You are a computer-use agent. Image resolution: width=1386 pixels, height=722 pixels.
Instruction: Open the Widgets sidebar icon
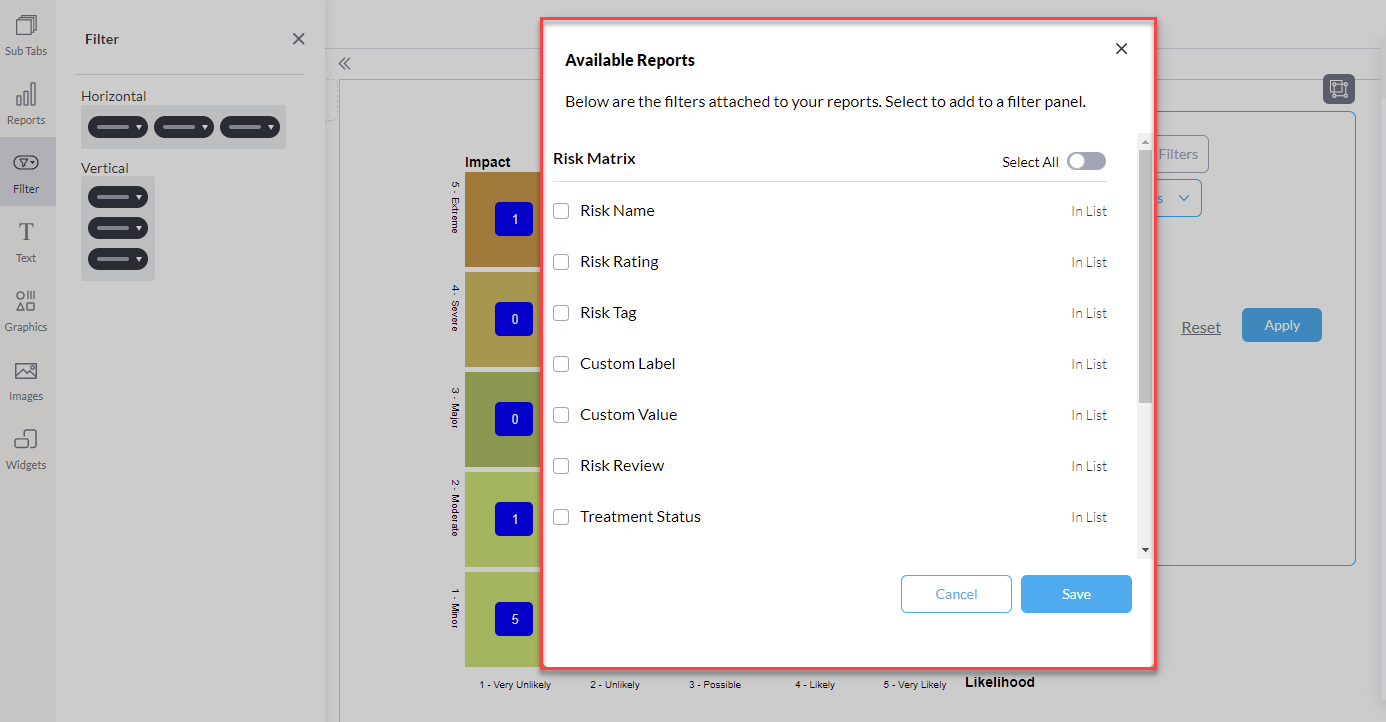point(26,449)
